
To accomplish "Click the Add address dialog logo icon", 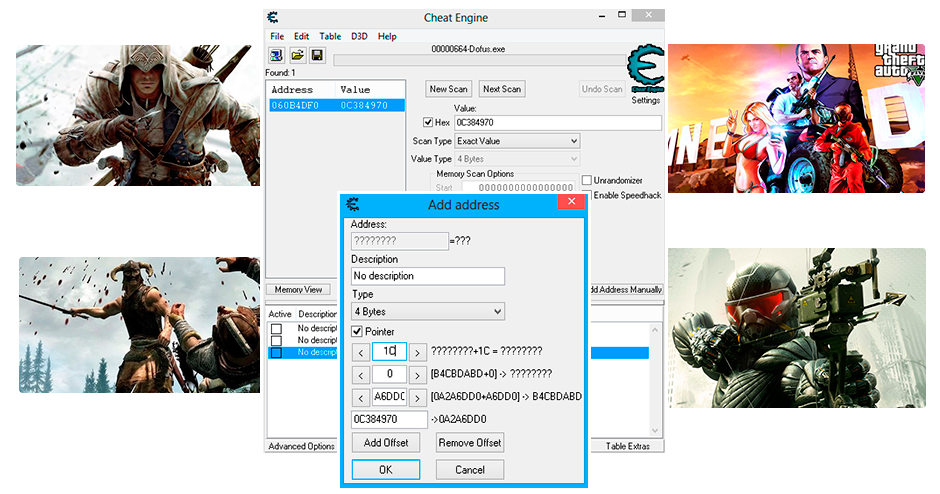I will click(353, 204).
